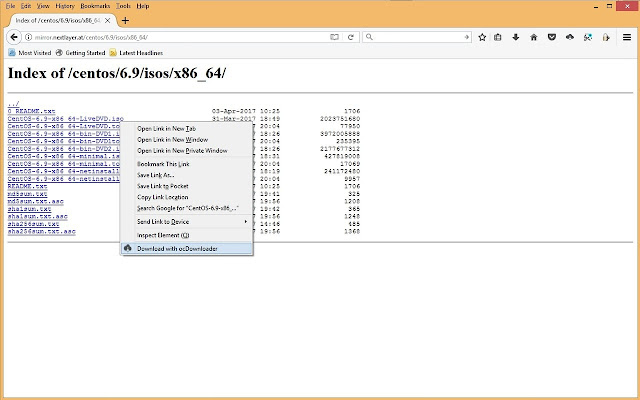The width and height of the screenshot is (640, 400).
Task: Open sha1sum.txt.asc link
Action: (38, 216)
